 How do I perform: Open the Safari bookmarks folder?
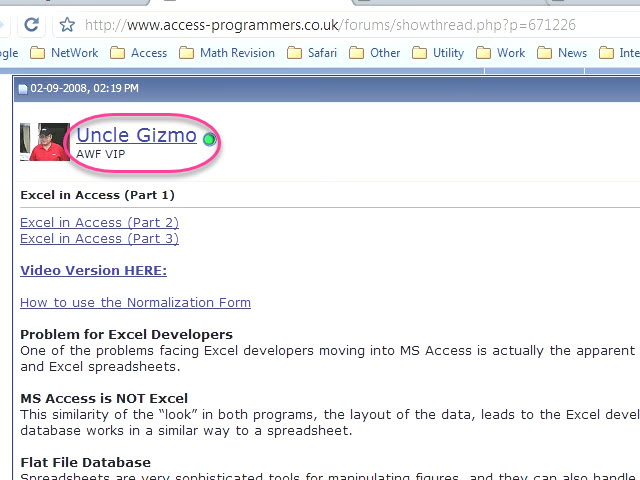tap(312, 53)
